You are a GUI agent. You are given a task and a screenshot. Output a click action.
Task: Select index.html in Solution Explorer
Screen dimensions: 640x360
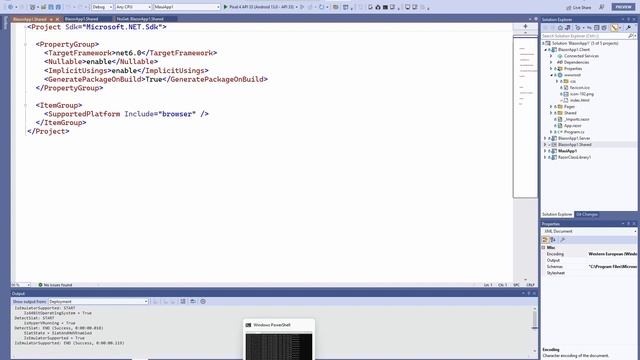[x=579, y=100]
